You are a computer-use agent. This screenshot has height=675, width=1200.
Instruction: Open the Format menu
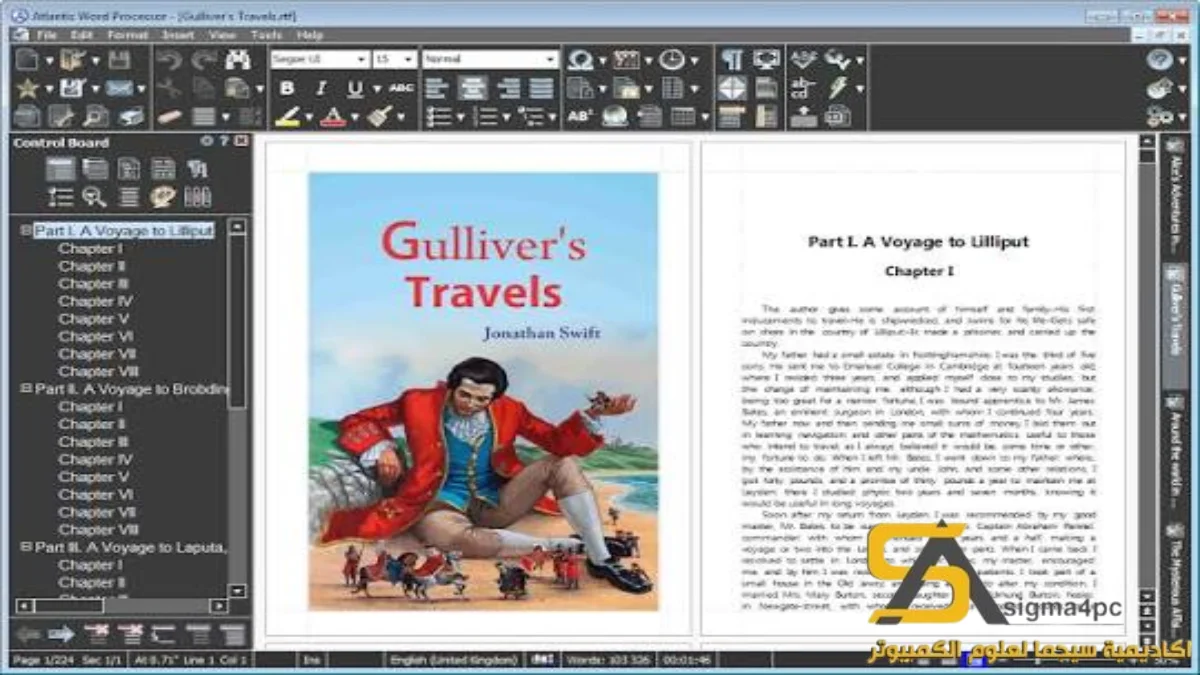pos(127,35)
